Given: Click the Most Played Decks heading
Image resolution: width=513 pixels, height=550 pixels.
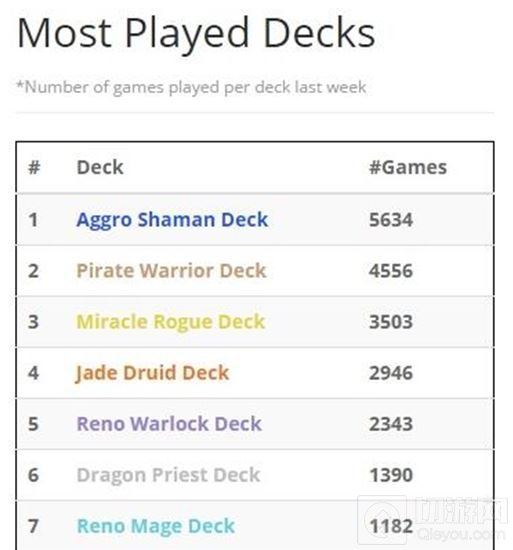Looking at the screenshot, I should (x=196, y=34).
